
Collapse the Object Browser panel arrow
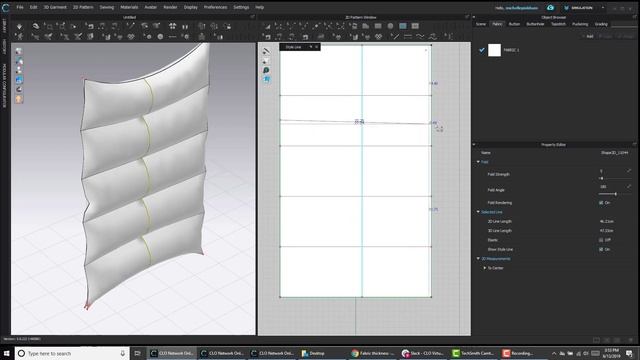tap(473, 17)
